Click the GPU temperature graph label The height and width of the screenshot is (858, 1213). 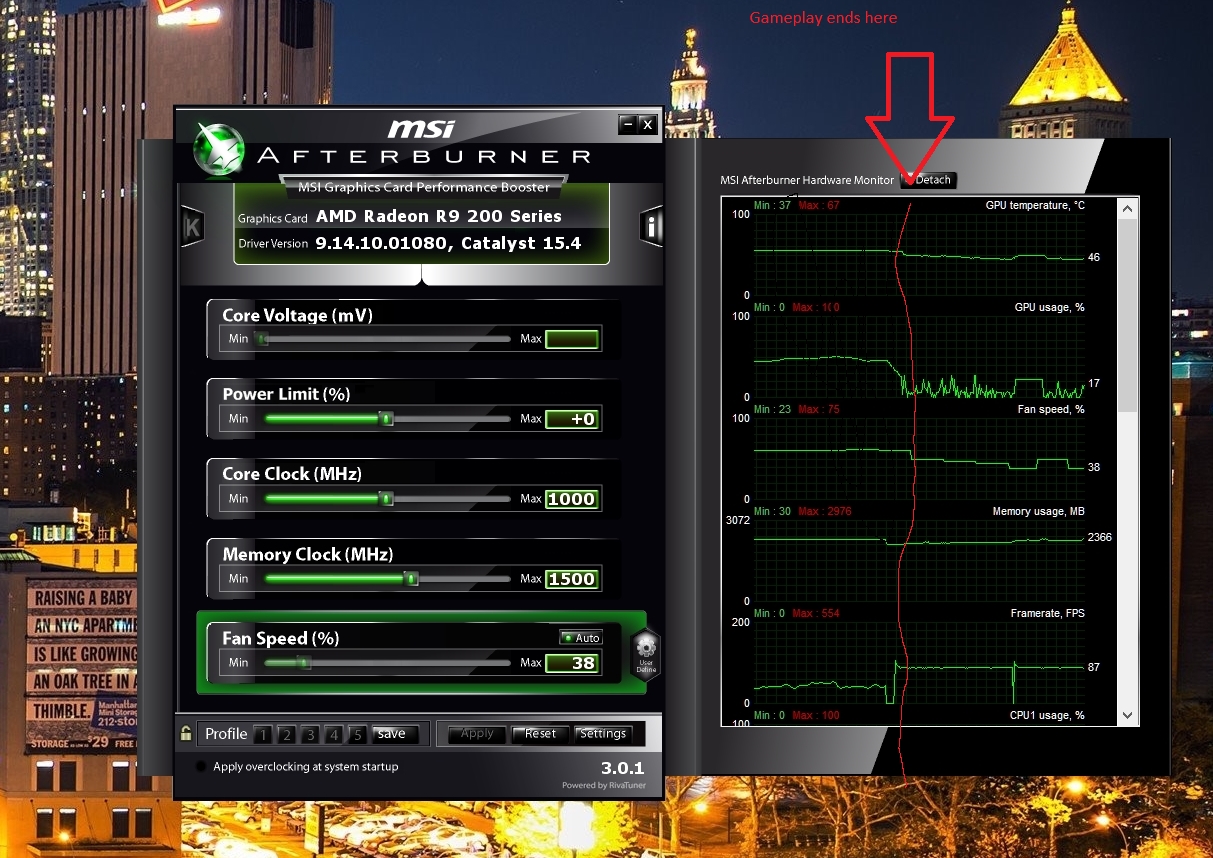1035,205
